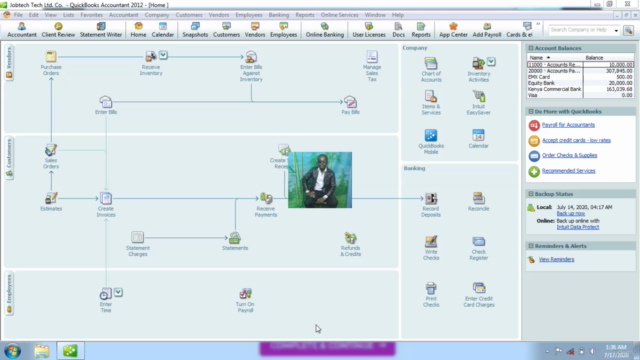Open the Check Register
Viewport: 640px width, 360px height.
click(x=478, y=241)
